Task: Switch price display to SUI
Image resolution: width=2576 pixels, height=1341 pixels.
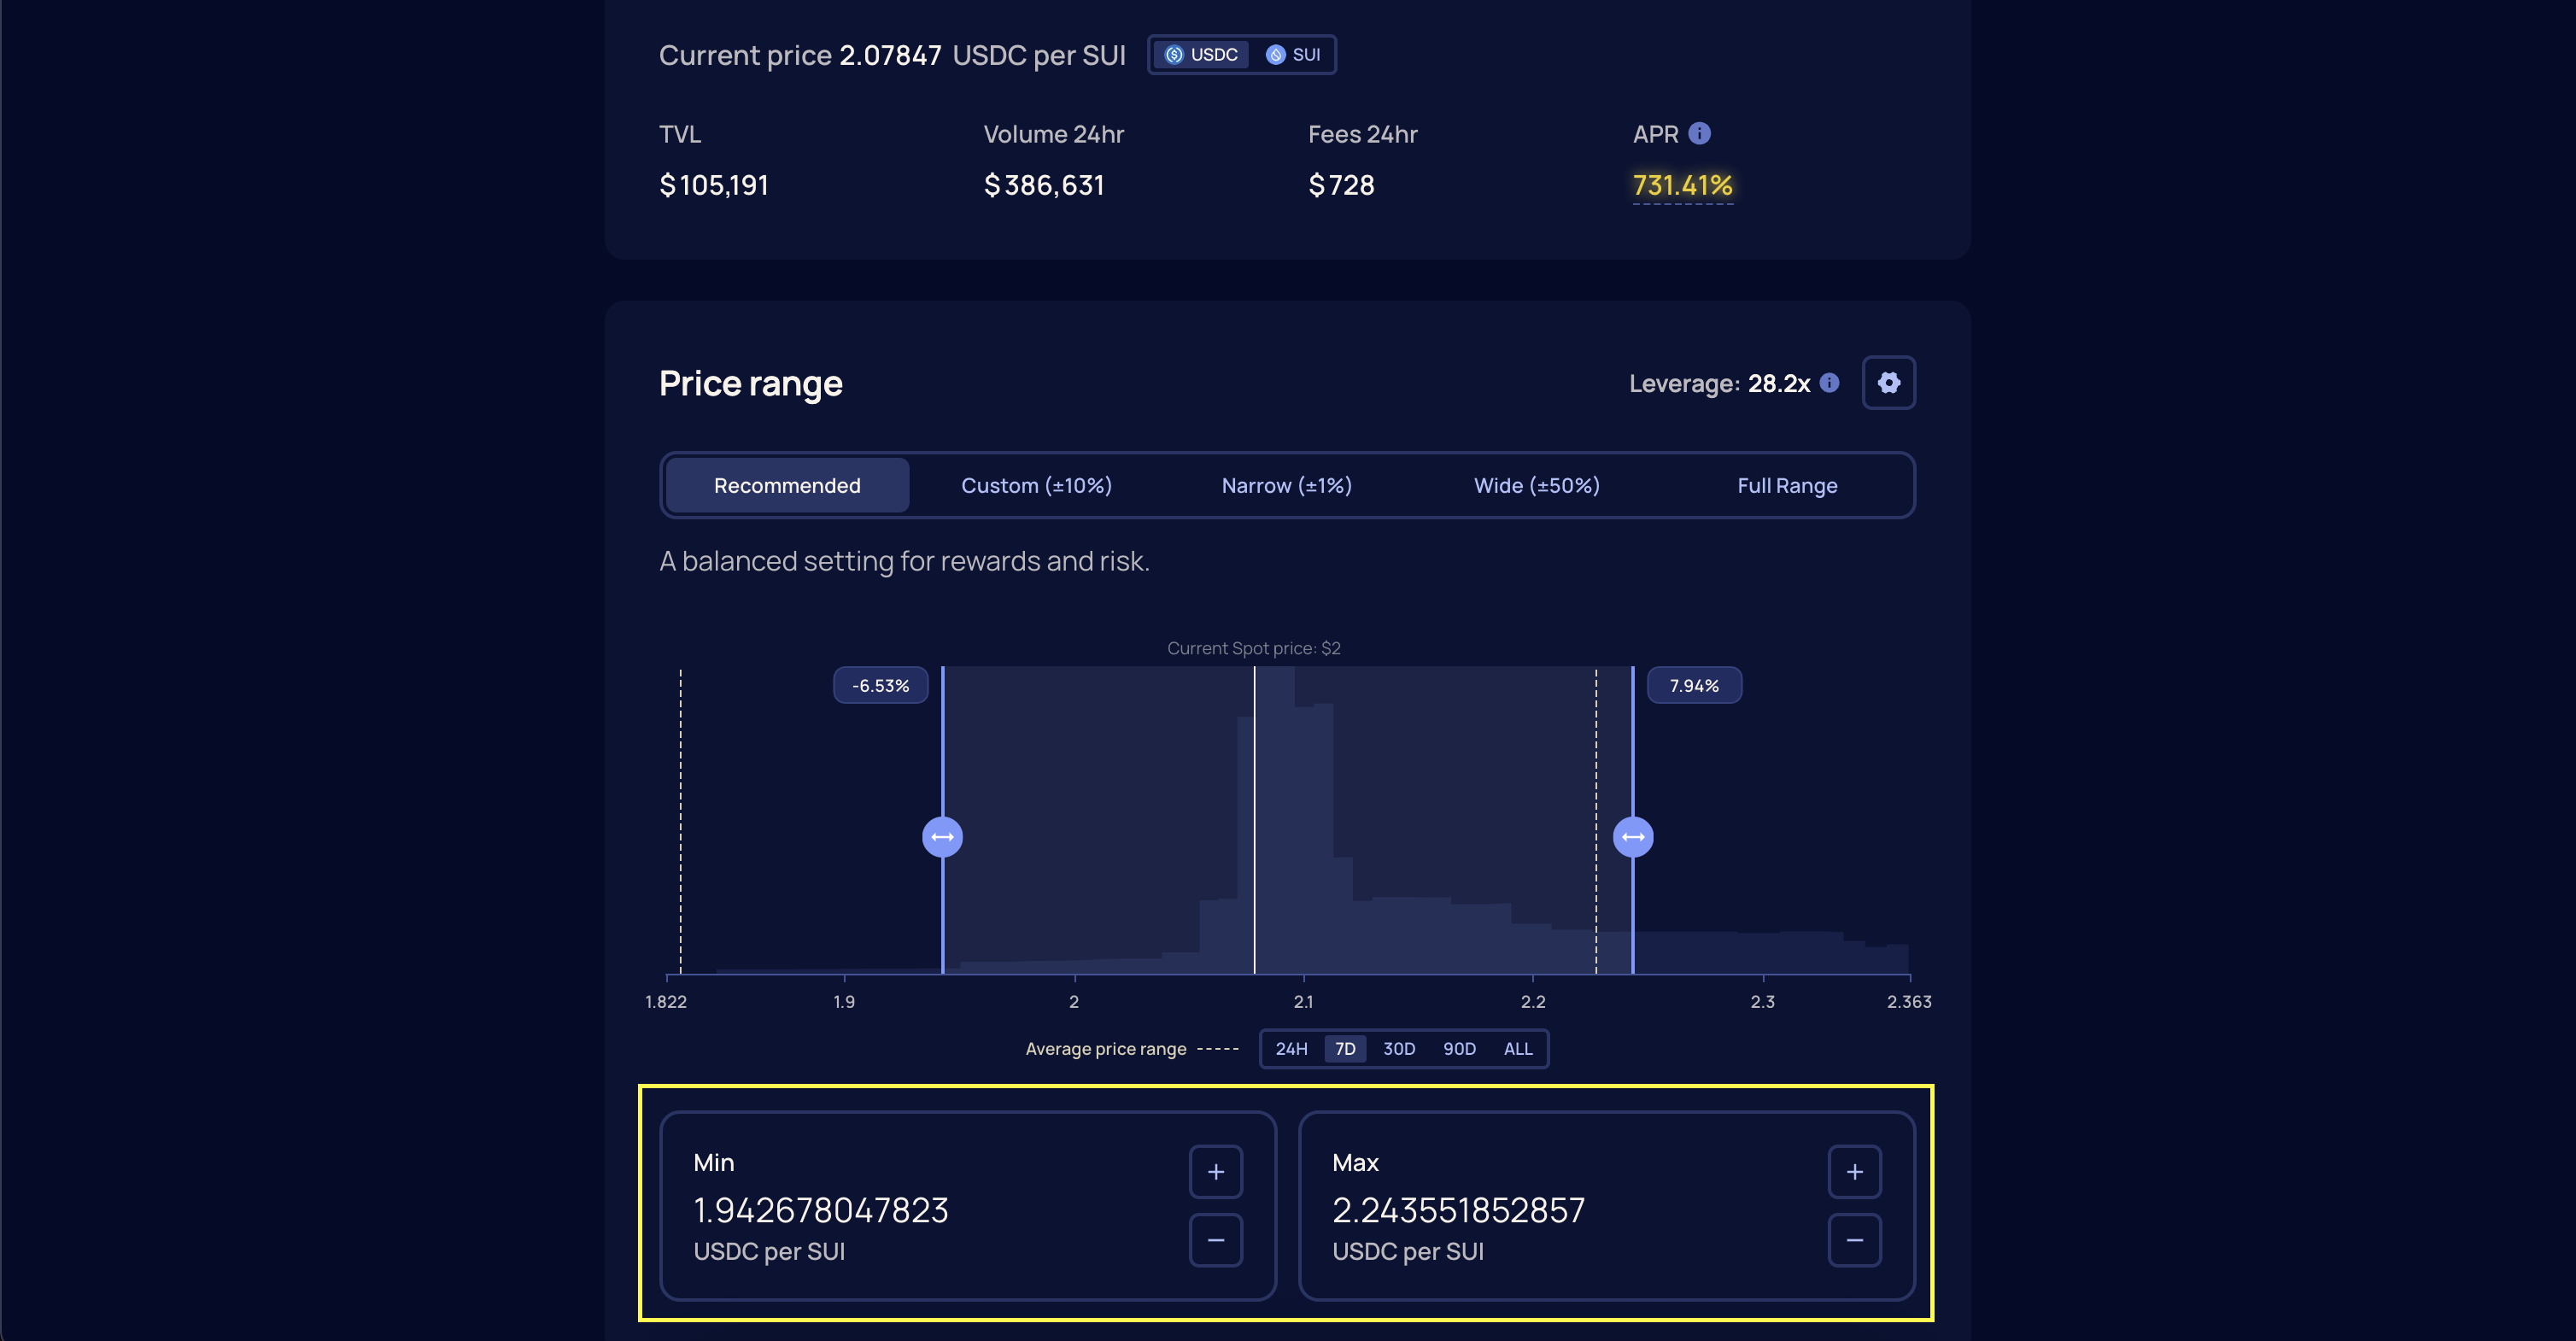Action: click(x=1293, y=55)
